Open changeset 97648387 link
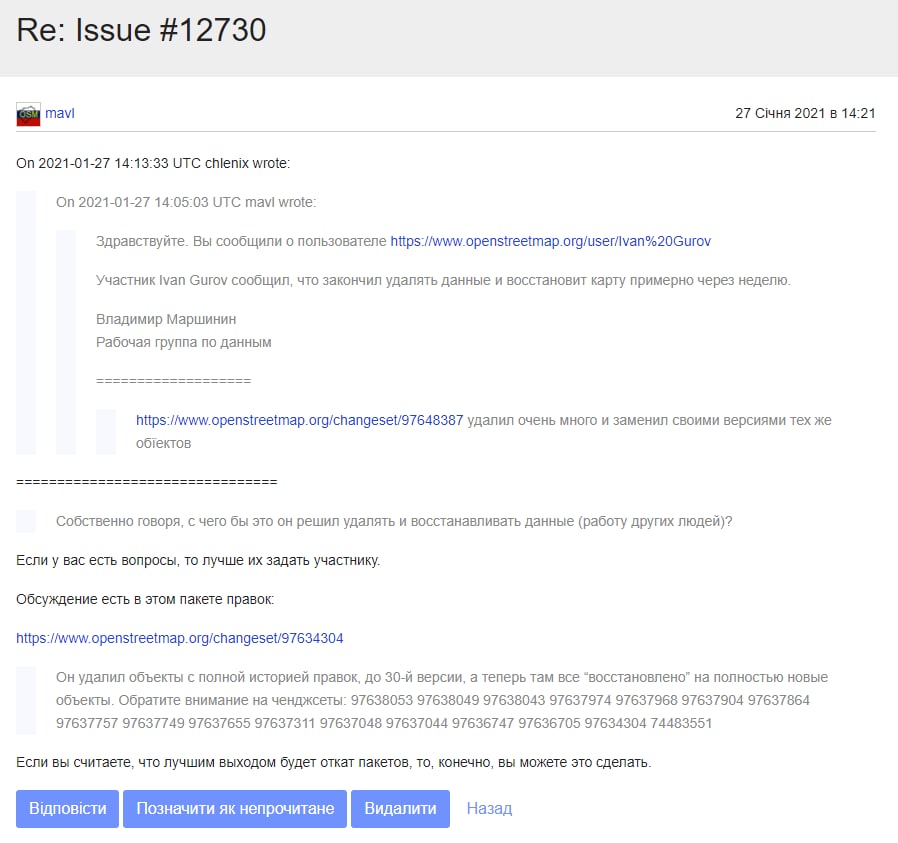The height and width of the screenshot is (843, 898). [x=299, y=420]
